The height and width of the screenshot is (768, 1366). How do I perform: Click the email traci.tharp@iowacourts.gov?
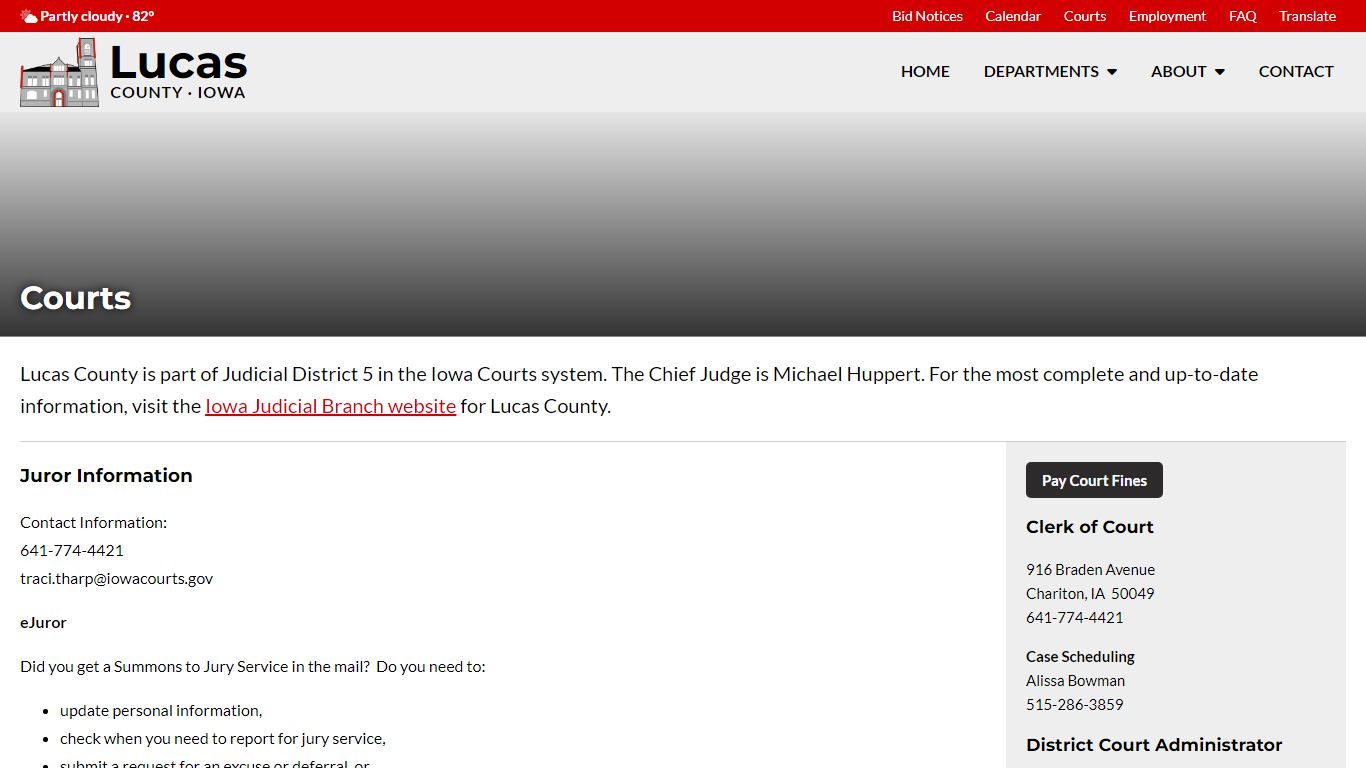pos(116,578)
